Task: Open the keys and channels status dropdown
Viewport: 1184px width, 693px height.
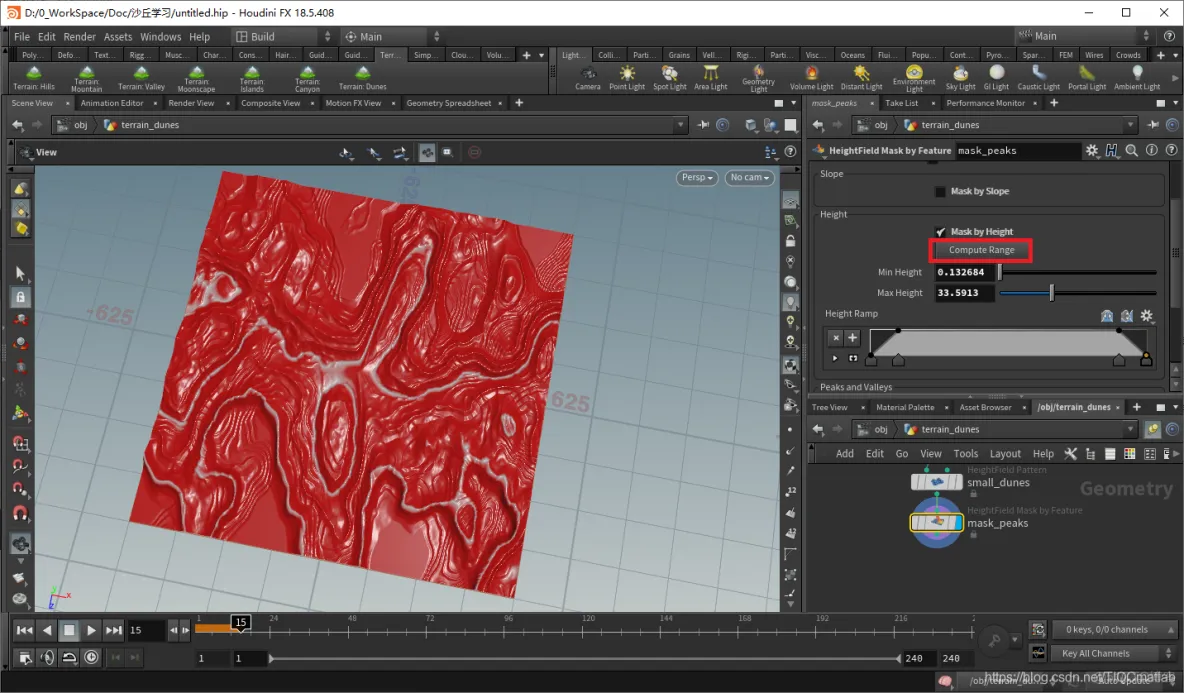Action: pyautogui.click(x=1115, y=629)
